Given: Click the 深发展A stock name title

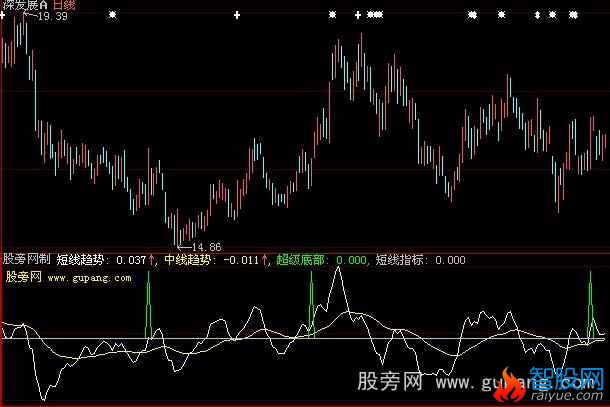Looking at the screenshot, I should (x=25, y=5).
